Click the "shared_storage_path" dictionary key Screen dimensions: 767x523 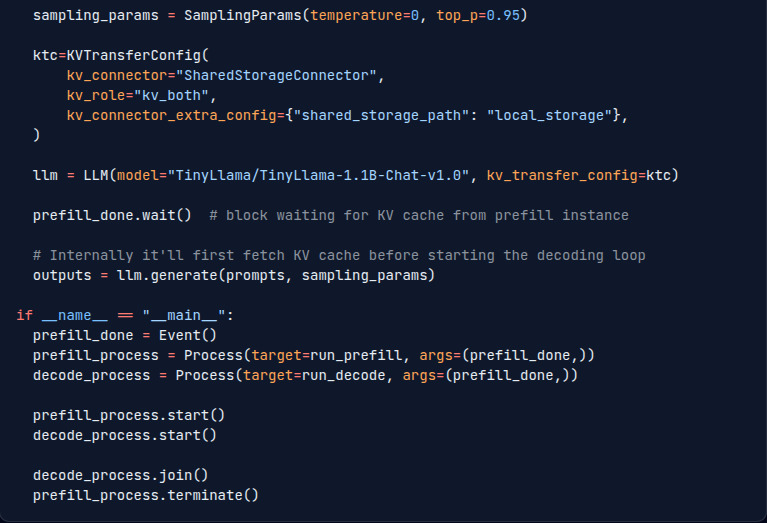click(x=382, y=115)
